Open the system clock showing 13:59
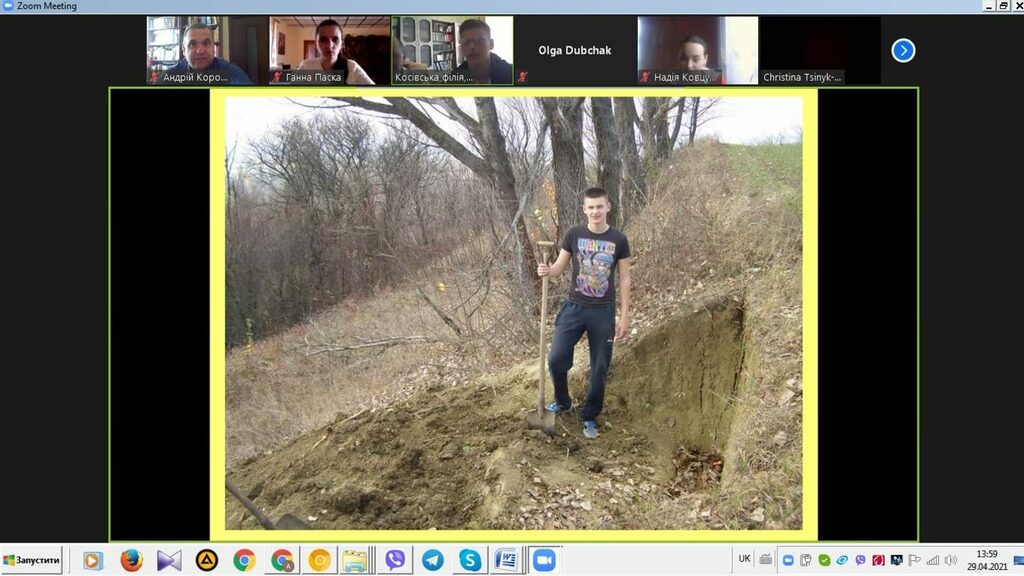This screenshot has height=576, width=1024. pyautogui.click(x=986, y=560)
